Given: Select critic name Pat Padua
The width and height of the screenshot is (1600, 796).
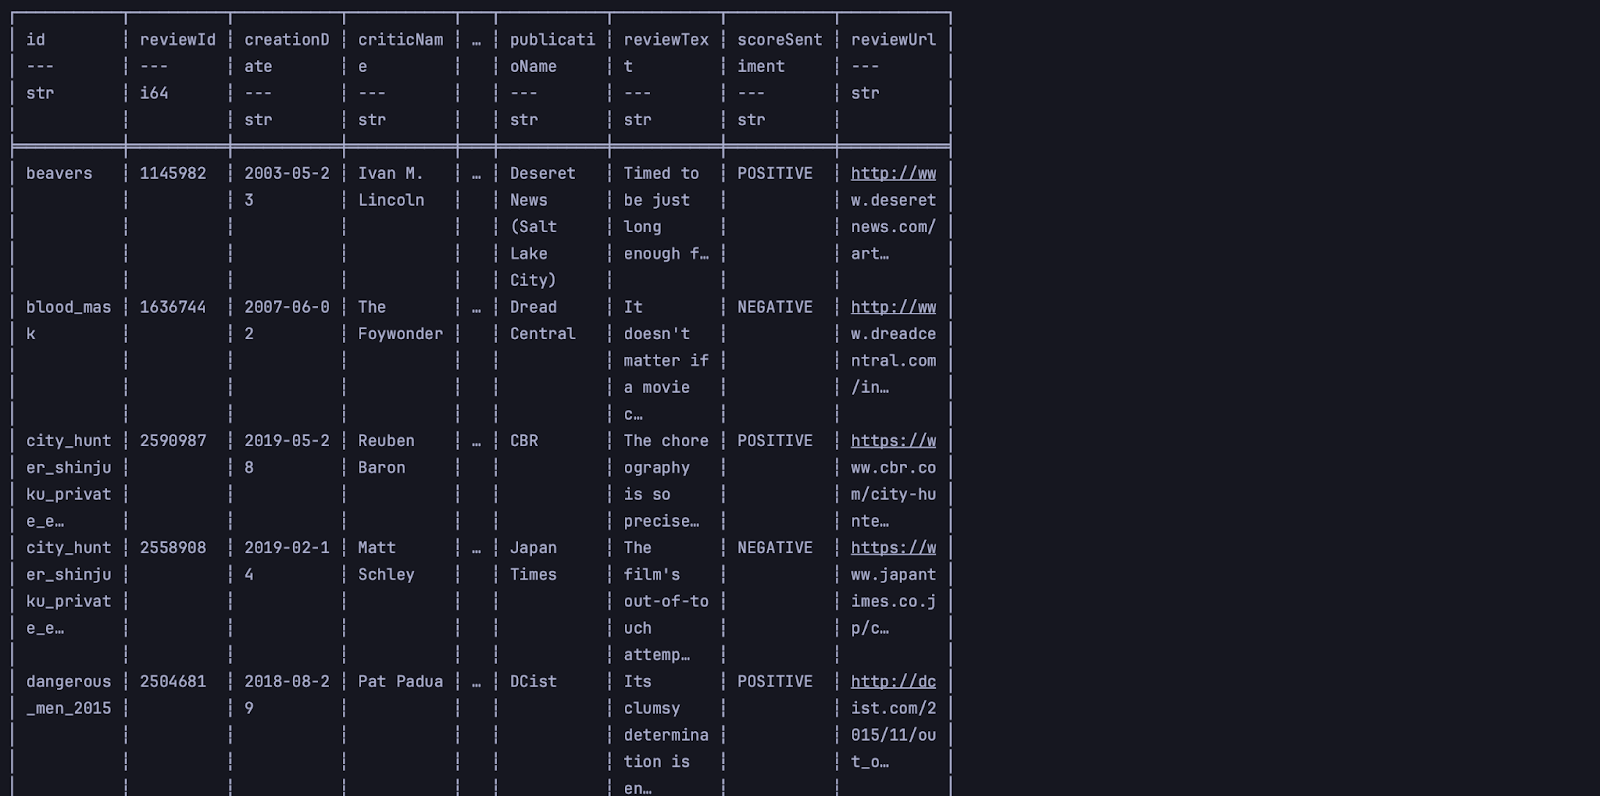Looking at the screenshot, I should tap(400, 682).
